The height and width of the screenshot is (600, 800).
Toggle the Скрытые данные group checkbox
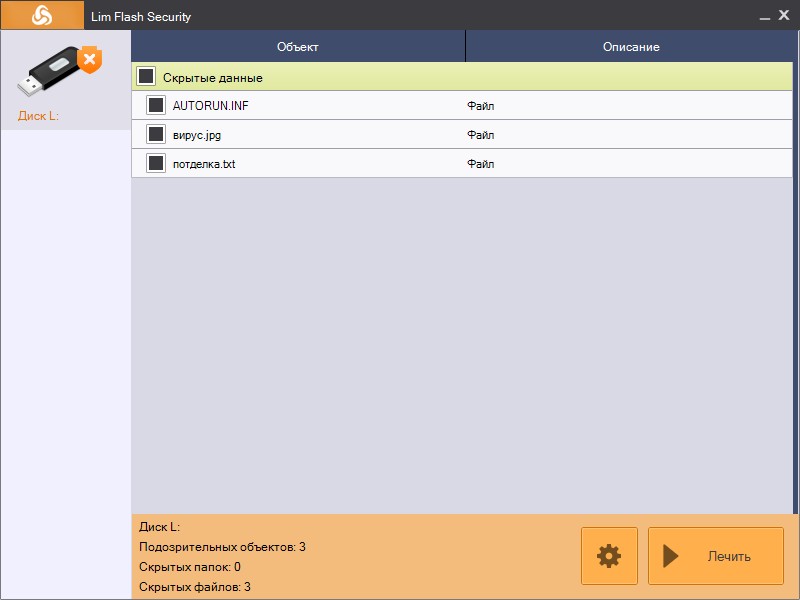point(146,77)
